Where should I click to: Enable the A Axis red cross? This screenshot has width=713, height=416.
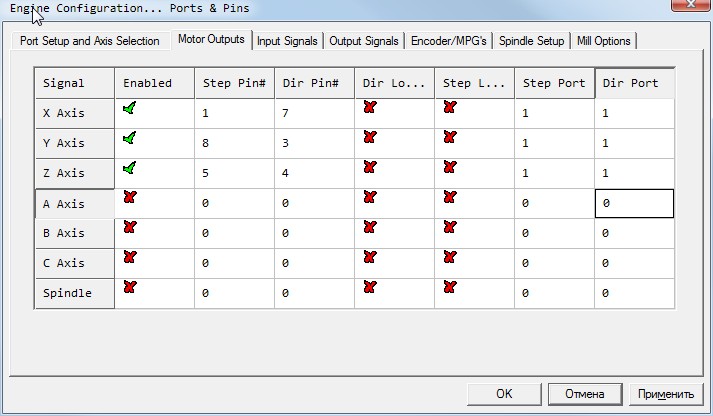[129, 197]
